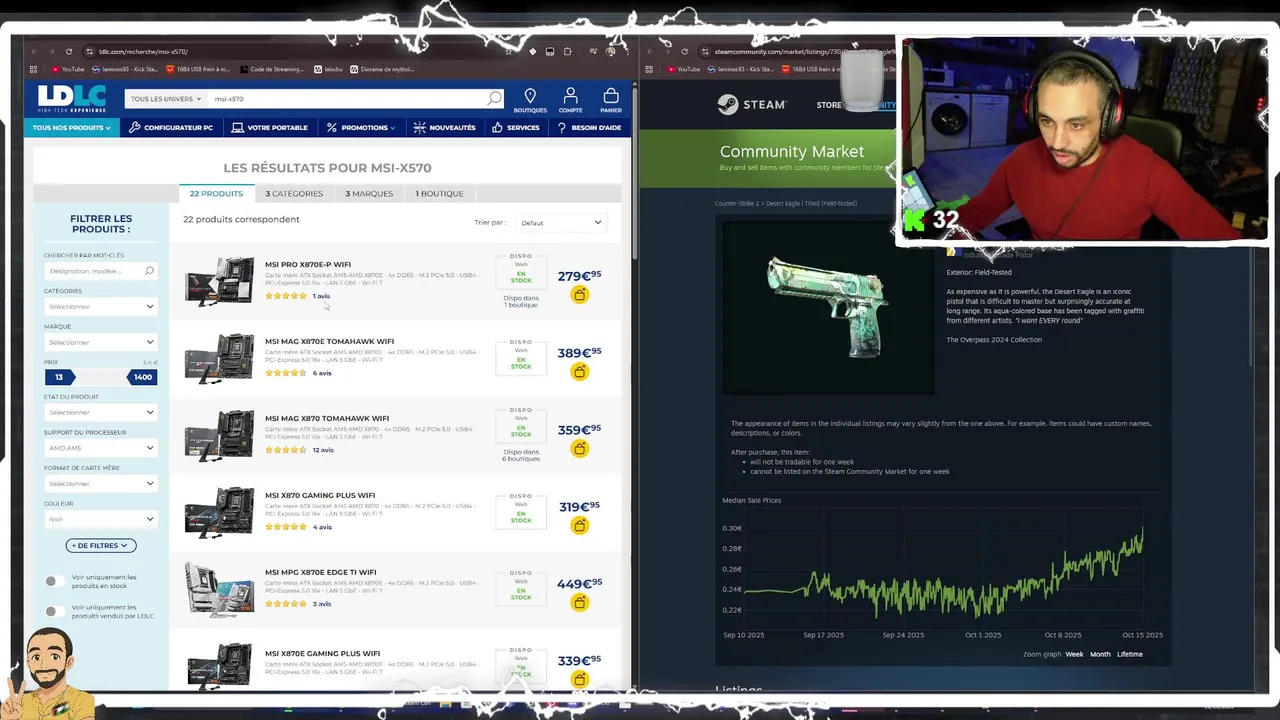Add MSI MAG X870E TOMAHAWK WIFI to cart
The width and height of the screenshot is (1280, 720).
pos(580,372)
